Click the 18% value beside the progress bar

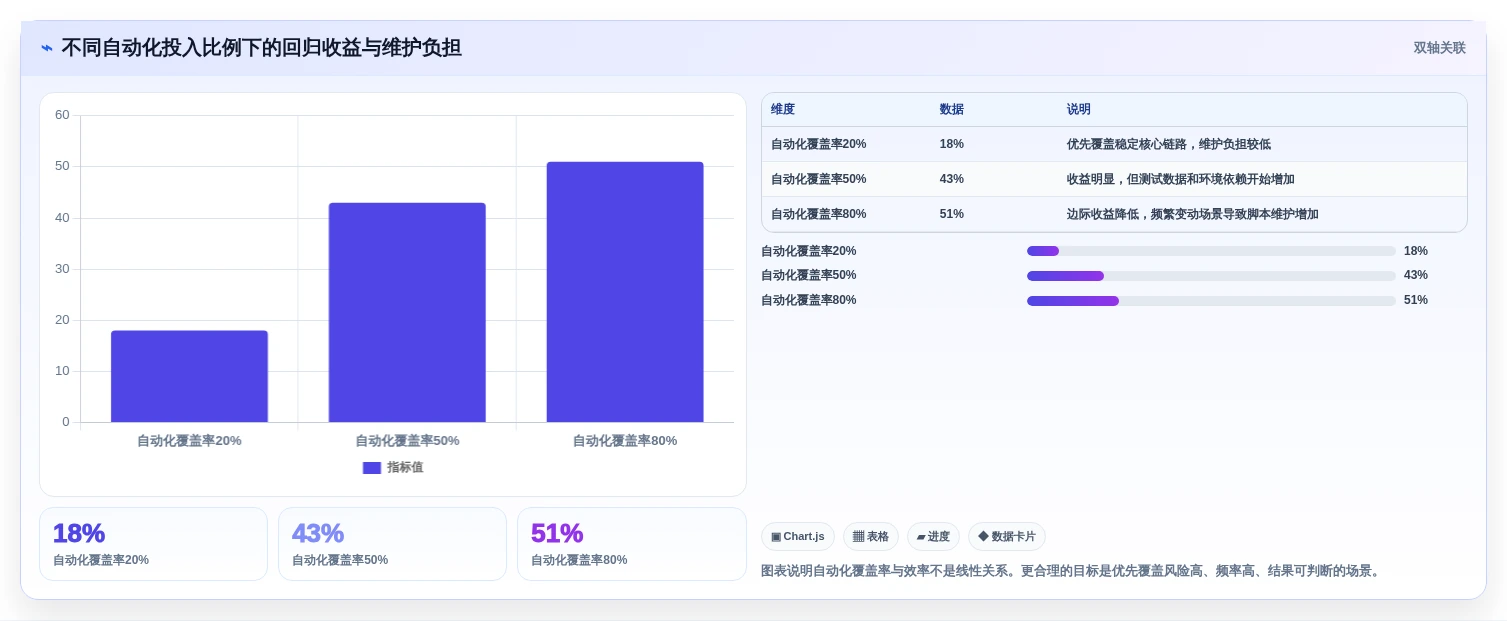(1416, 251)
